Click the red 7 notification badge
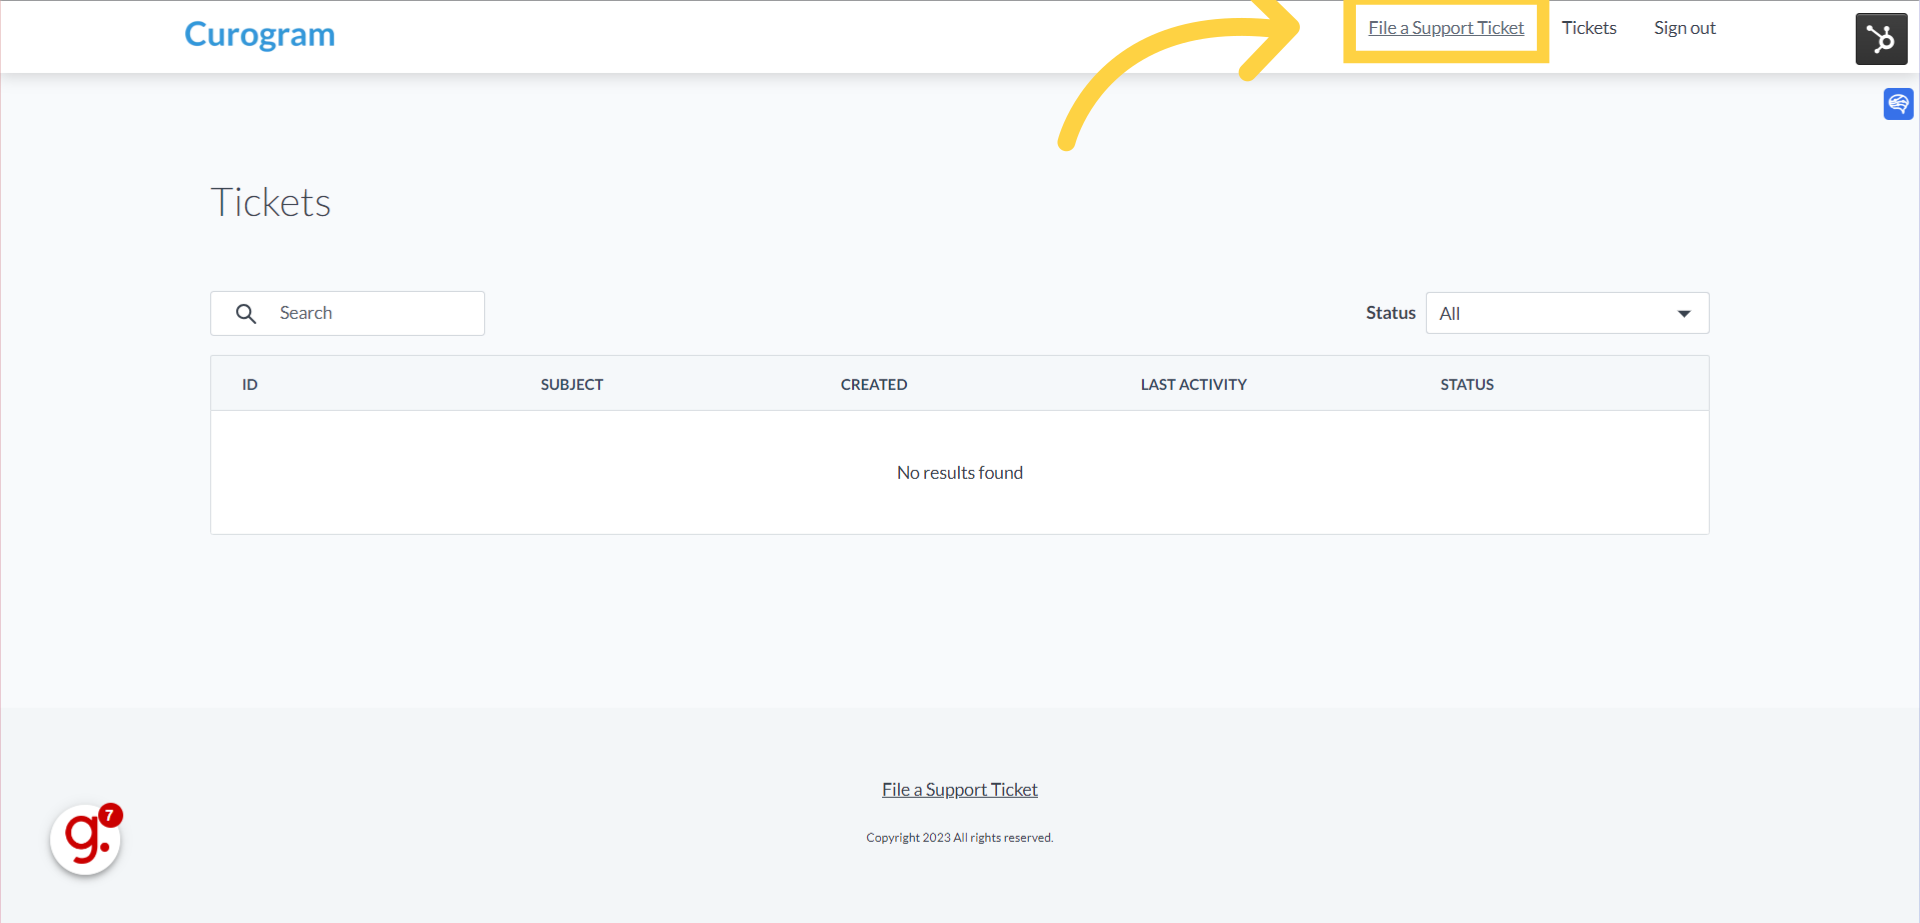 (x=110, y=814)
